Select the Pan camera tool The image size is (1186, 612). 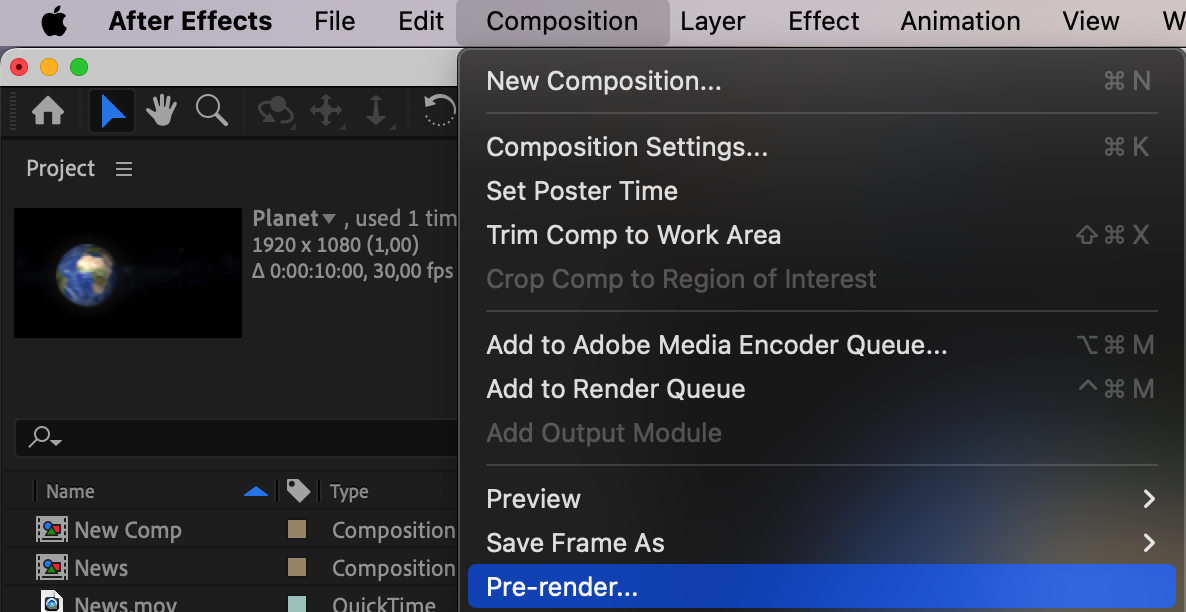click(x=326, y=111)
